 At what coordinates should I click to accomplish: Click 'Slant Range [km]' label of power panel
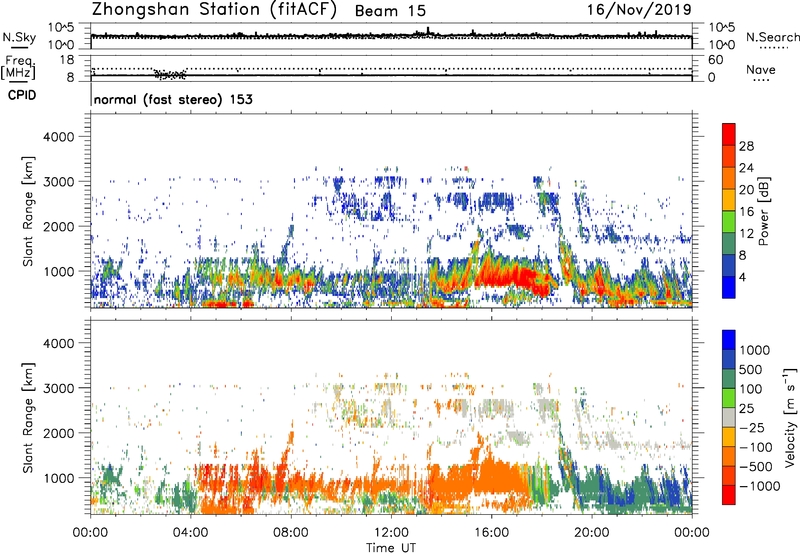tap(28, 211)
